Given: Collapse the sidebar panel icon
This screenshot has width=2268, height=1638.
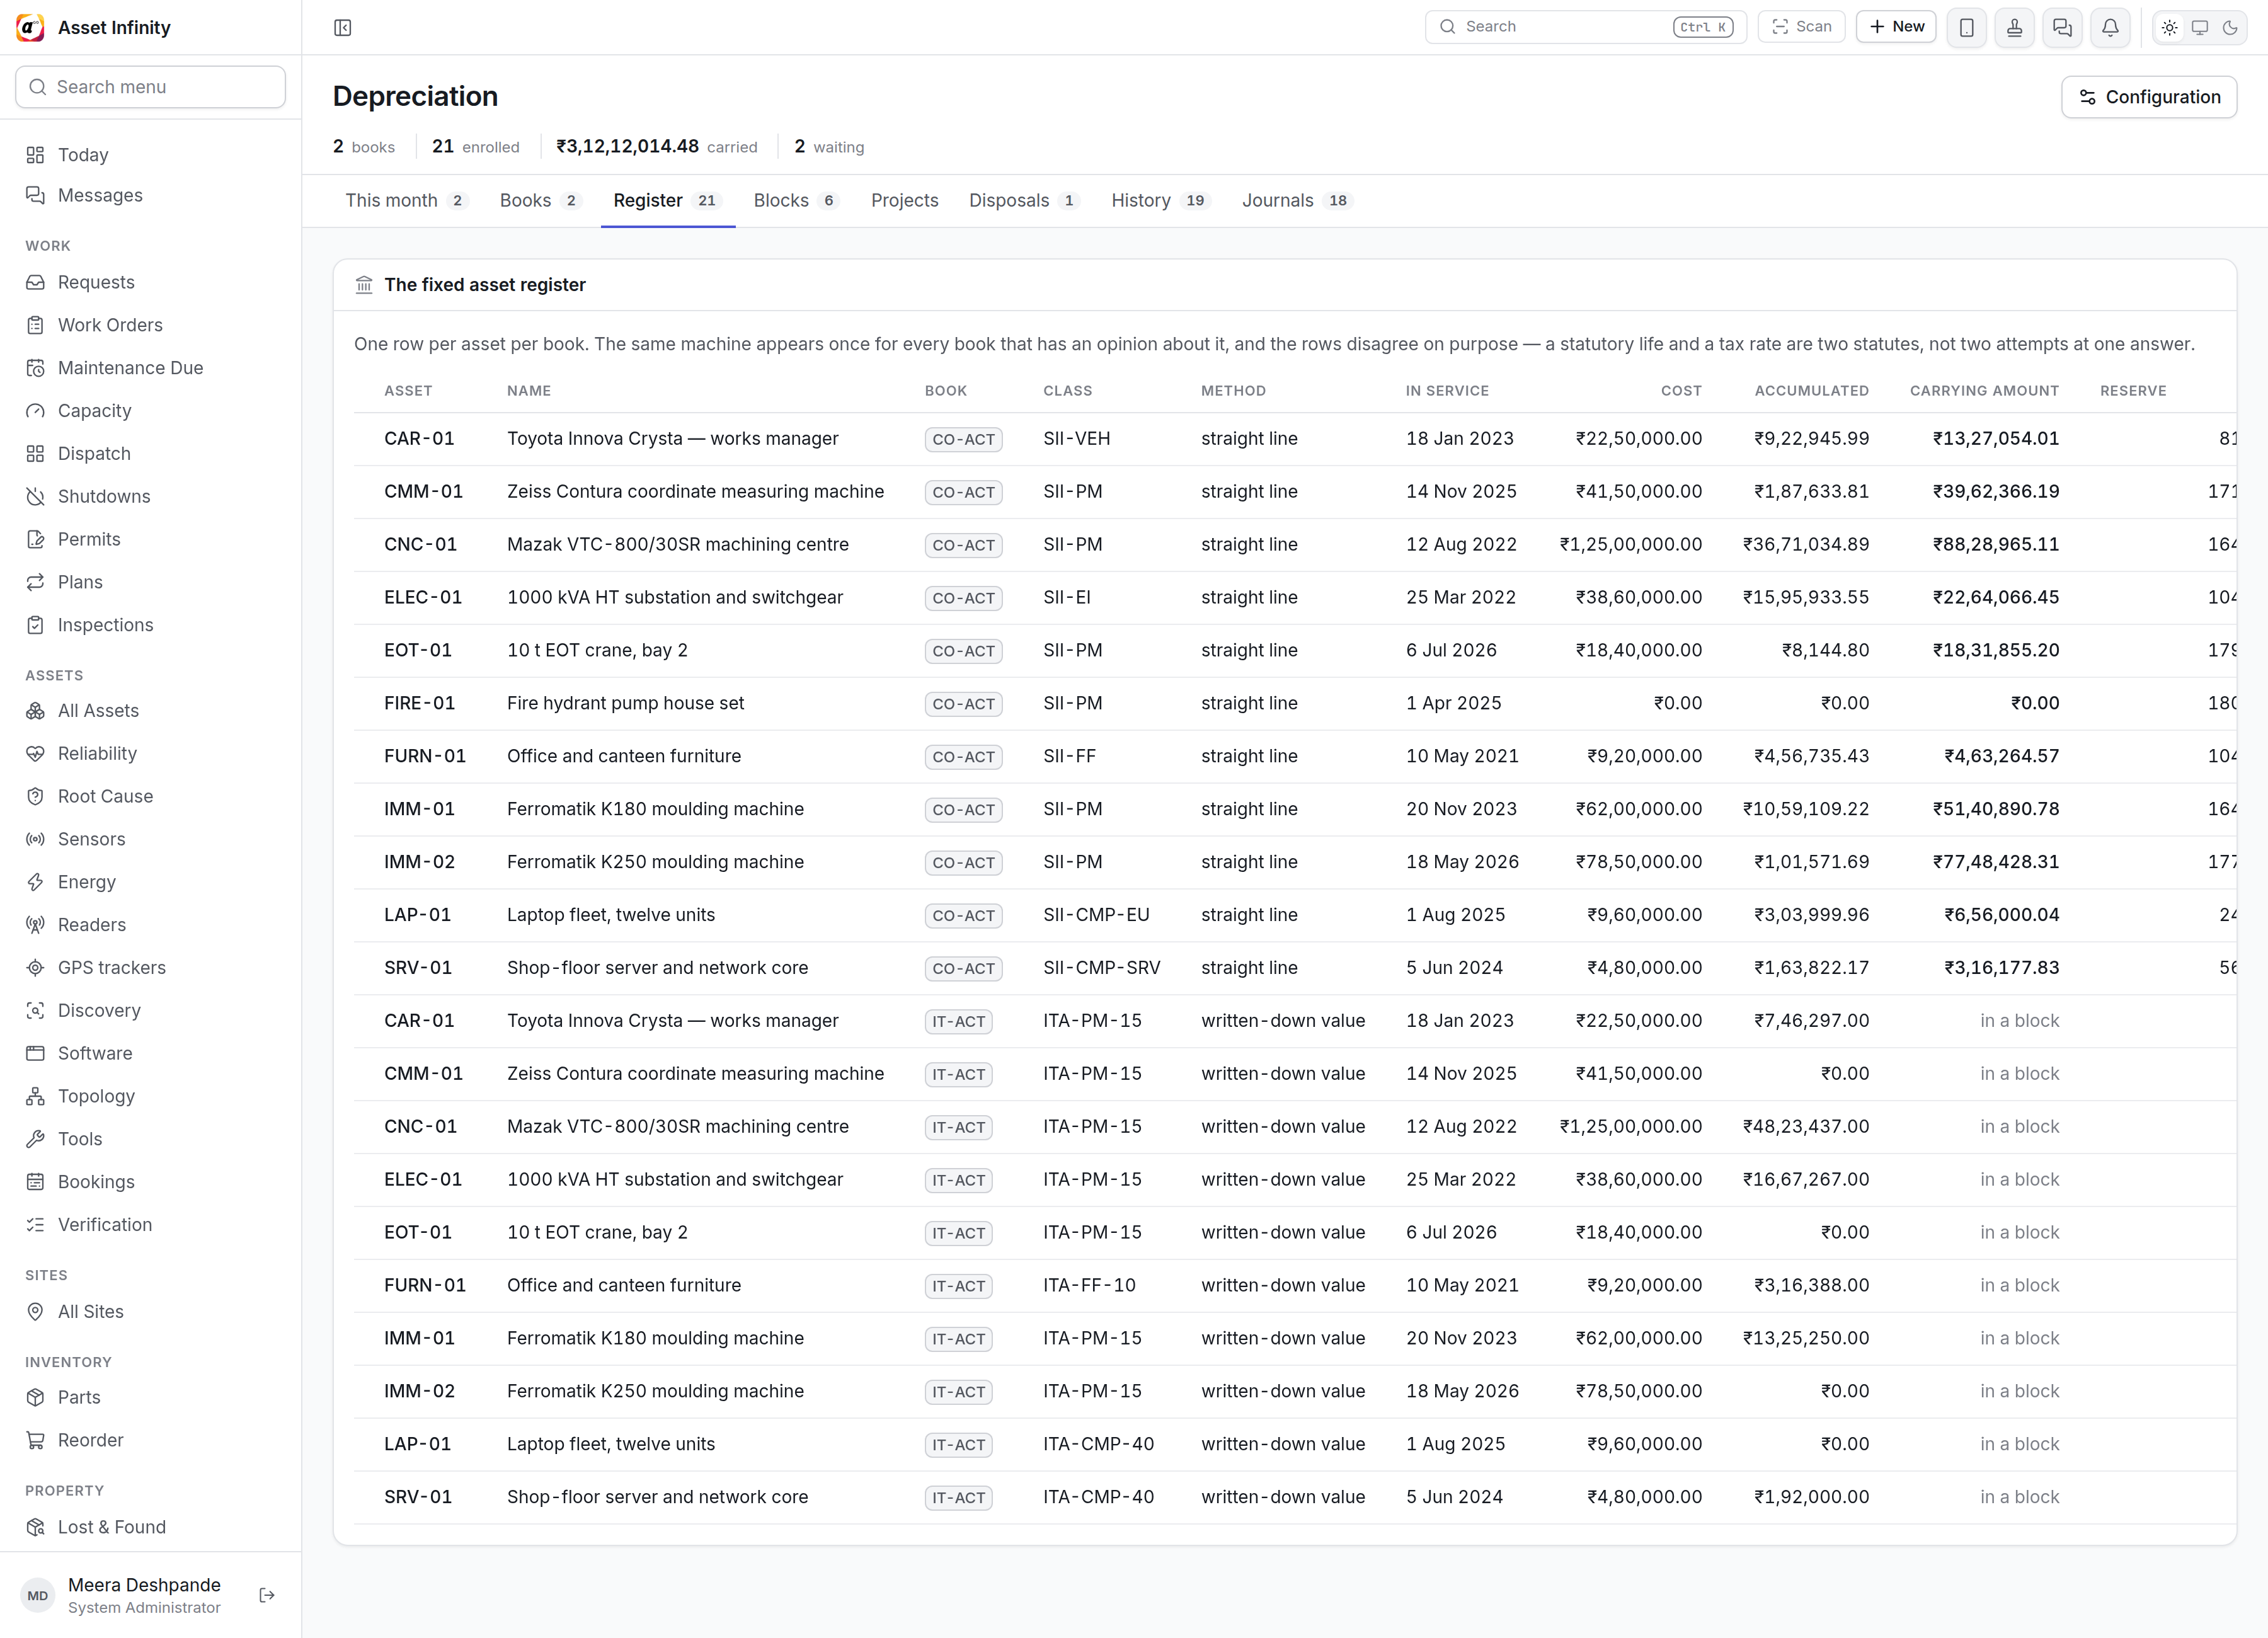Looking at the screenshot, I should (x=342, y=27).
